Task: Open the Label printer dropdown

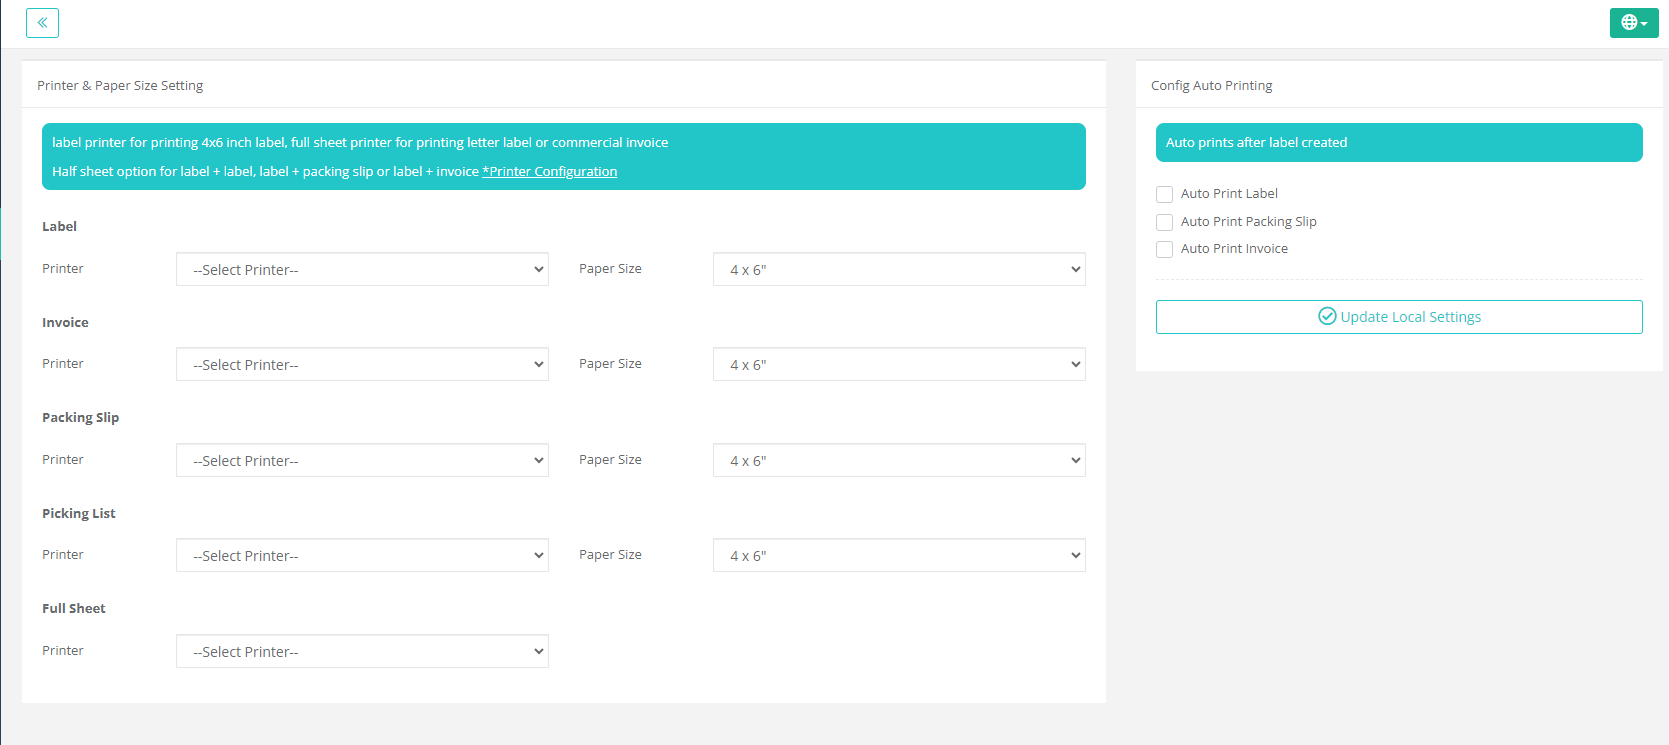Action: click(x=362, y=269)
